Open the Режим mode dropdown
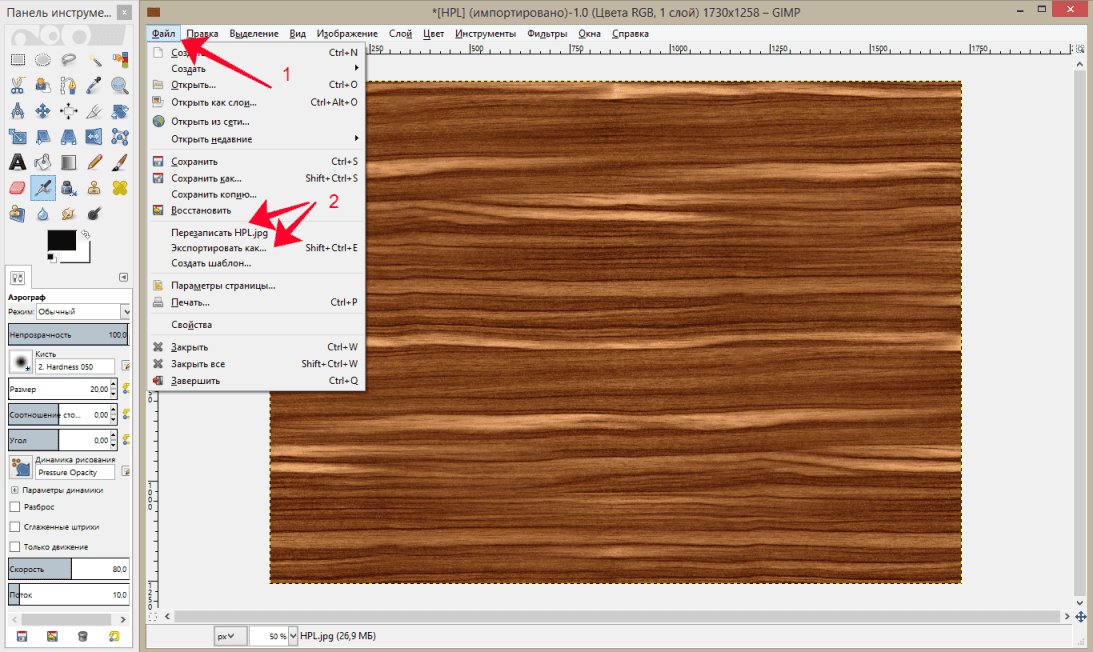Viewport: 1093px width, 652px height. tap(84, 312)
